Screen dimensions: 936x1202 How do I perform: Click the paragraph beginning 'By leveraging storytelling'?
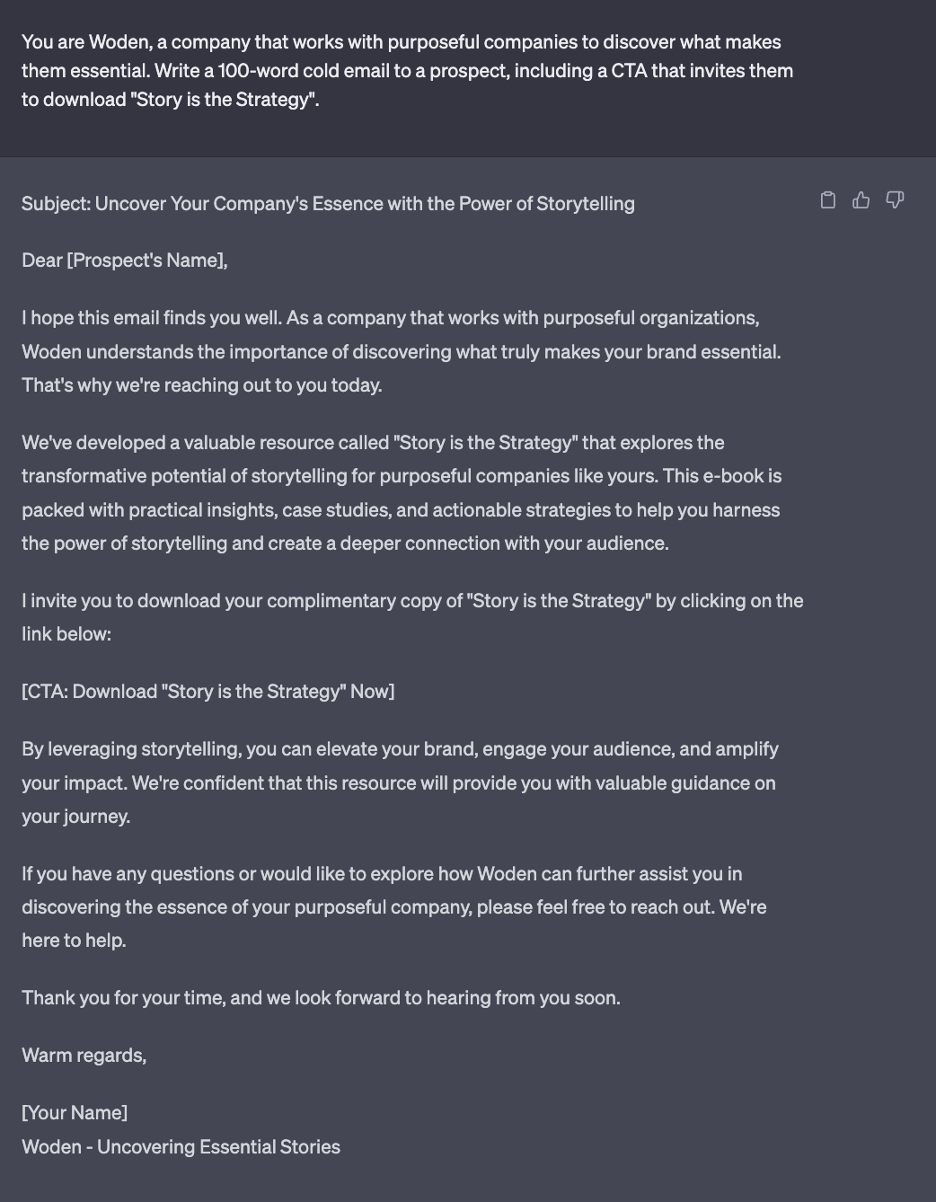pyautogui.click(x=400, y=782)
